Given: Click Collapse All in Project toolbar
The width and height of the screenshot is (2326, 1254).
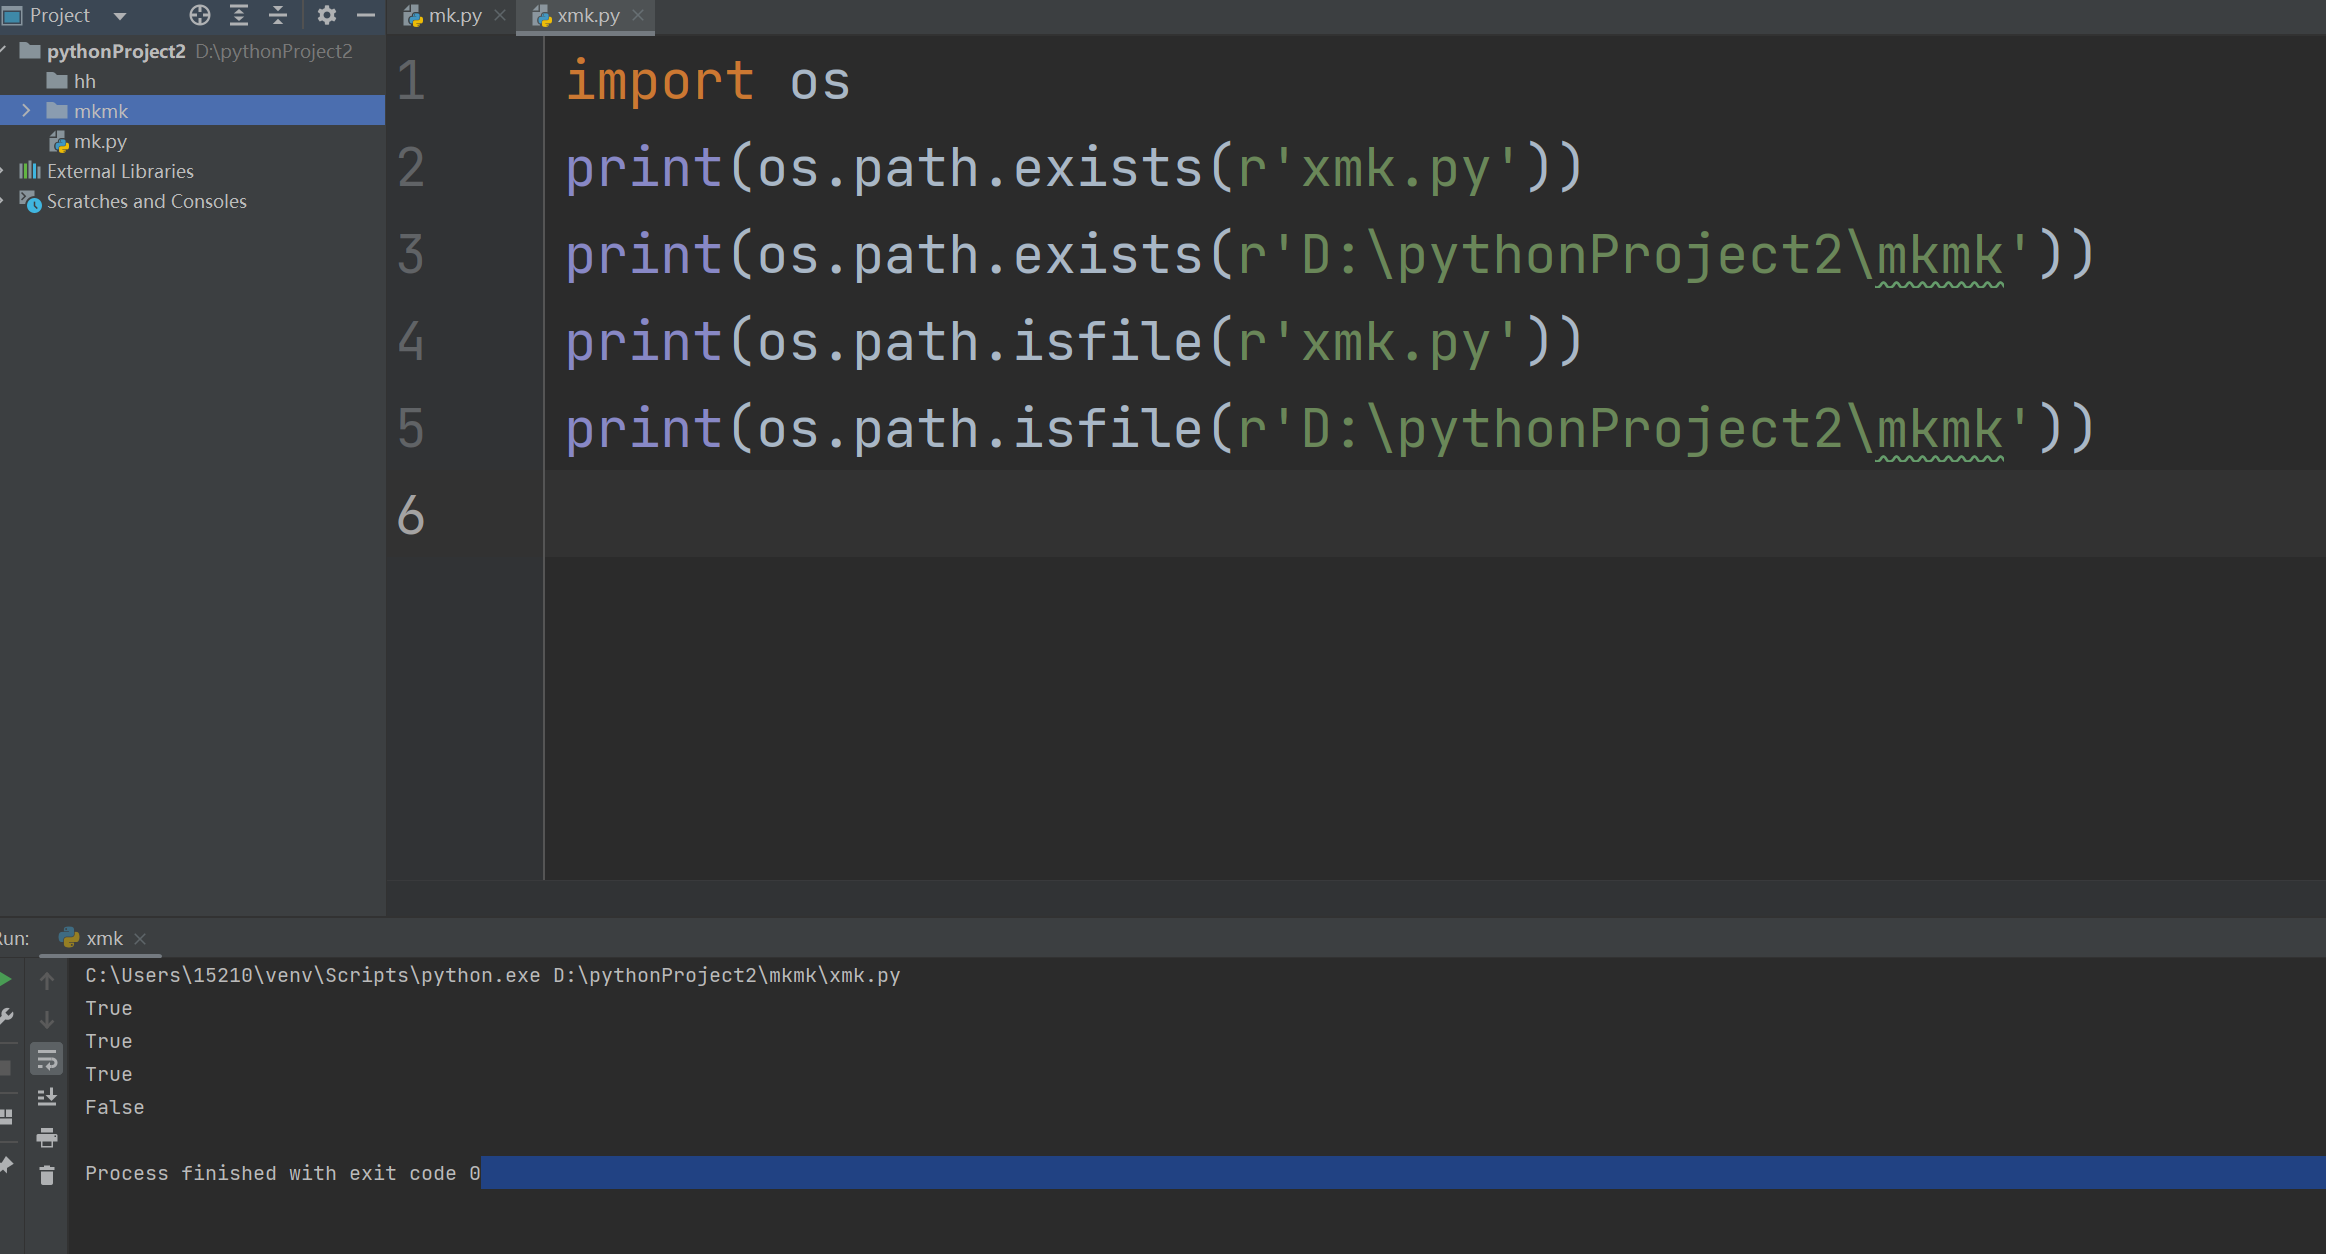Looking at the screenshot, I should (x=278, y=15).
